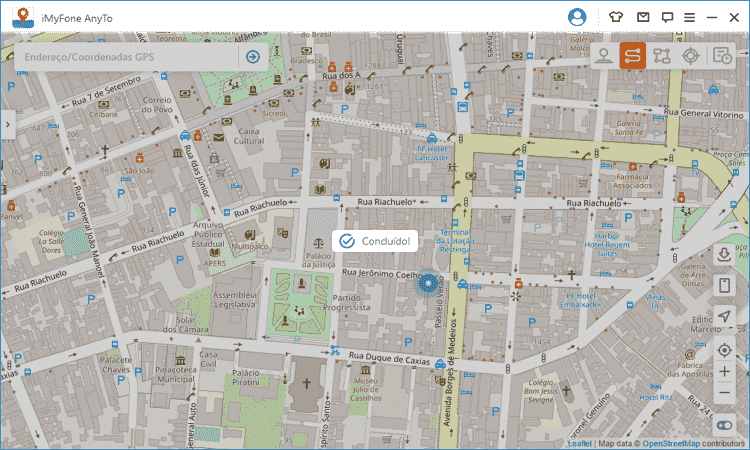Click the Colégio La Salle Dores label
Screen dimensions: 750x450
(x=51, y=241)
